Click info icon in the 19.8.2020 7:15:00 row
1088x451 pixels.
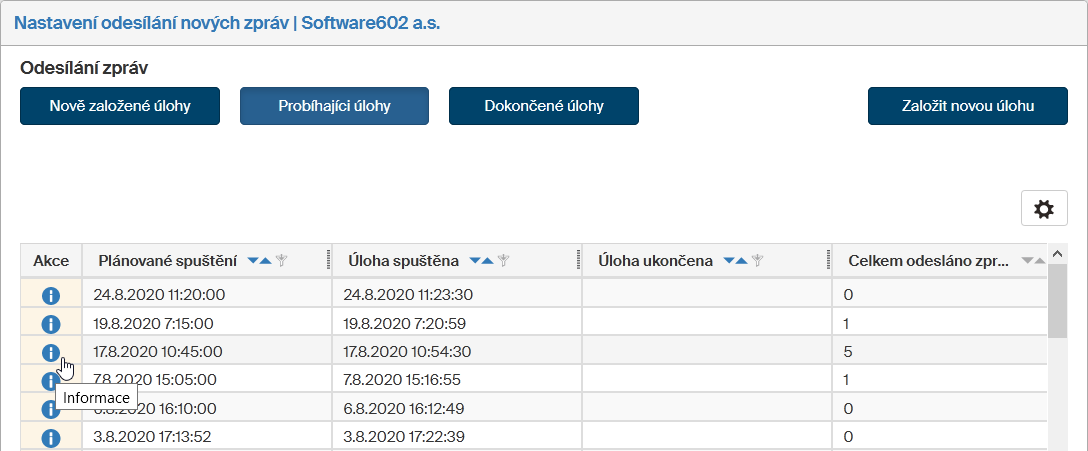51,324
